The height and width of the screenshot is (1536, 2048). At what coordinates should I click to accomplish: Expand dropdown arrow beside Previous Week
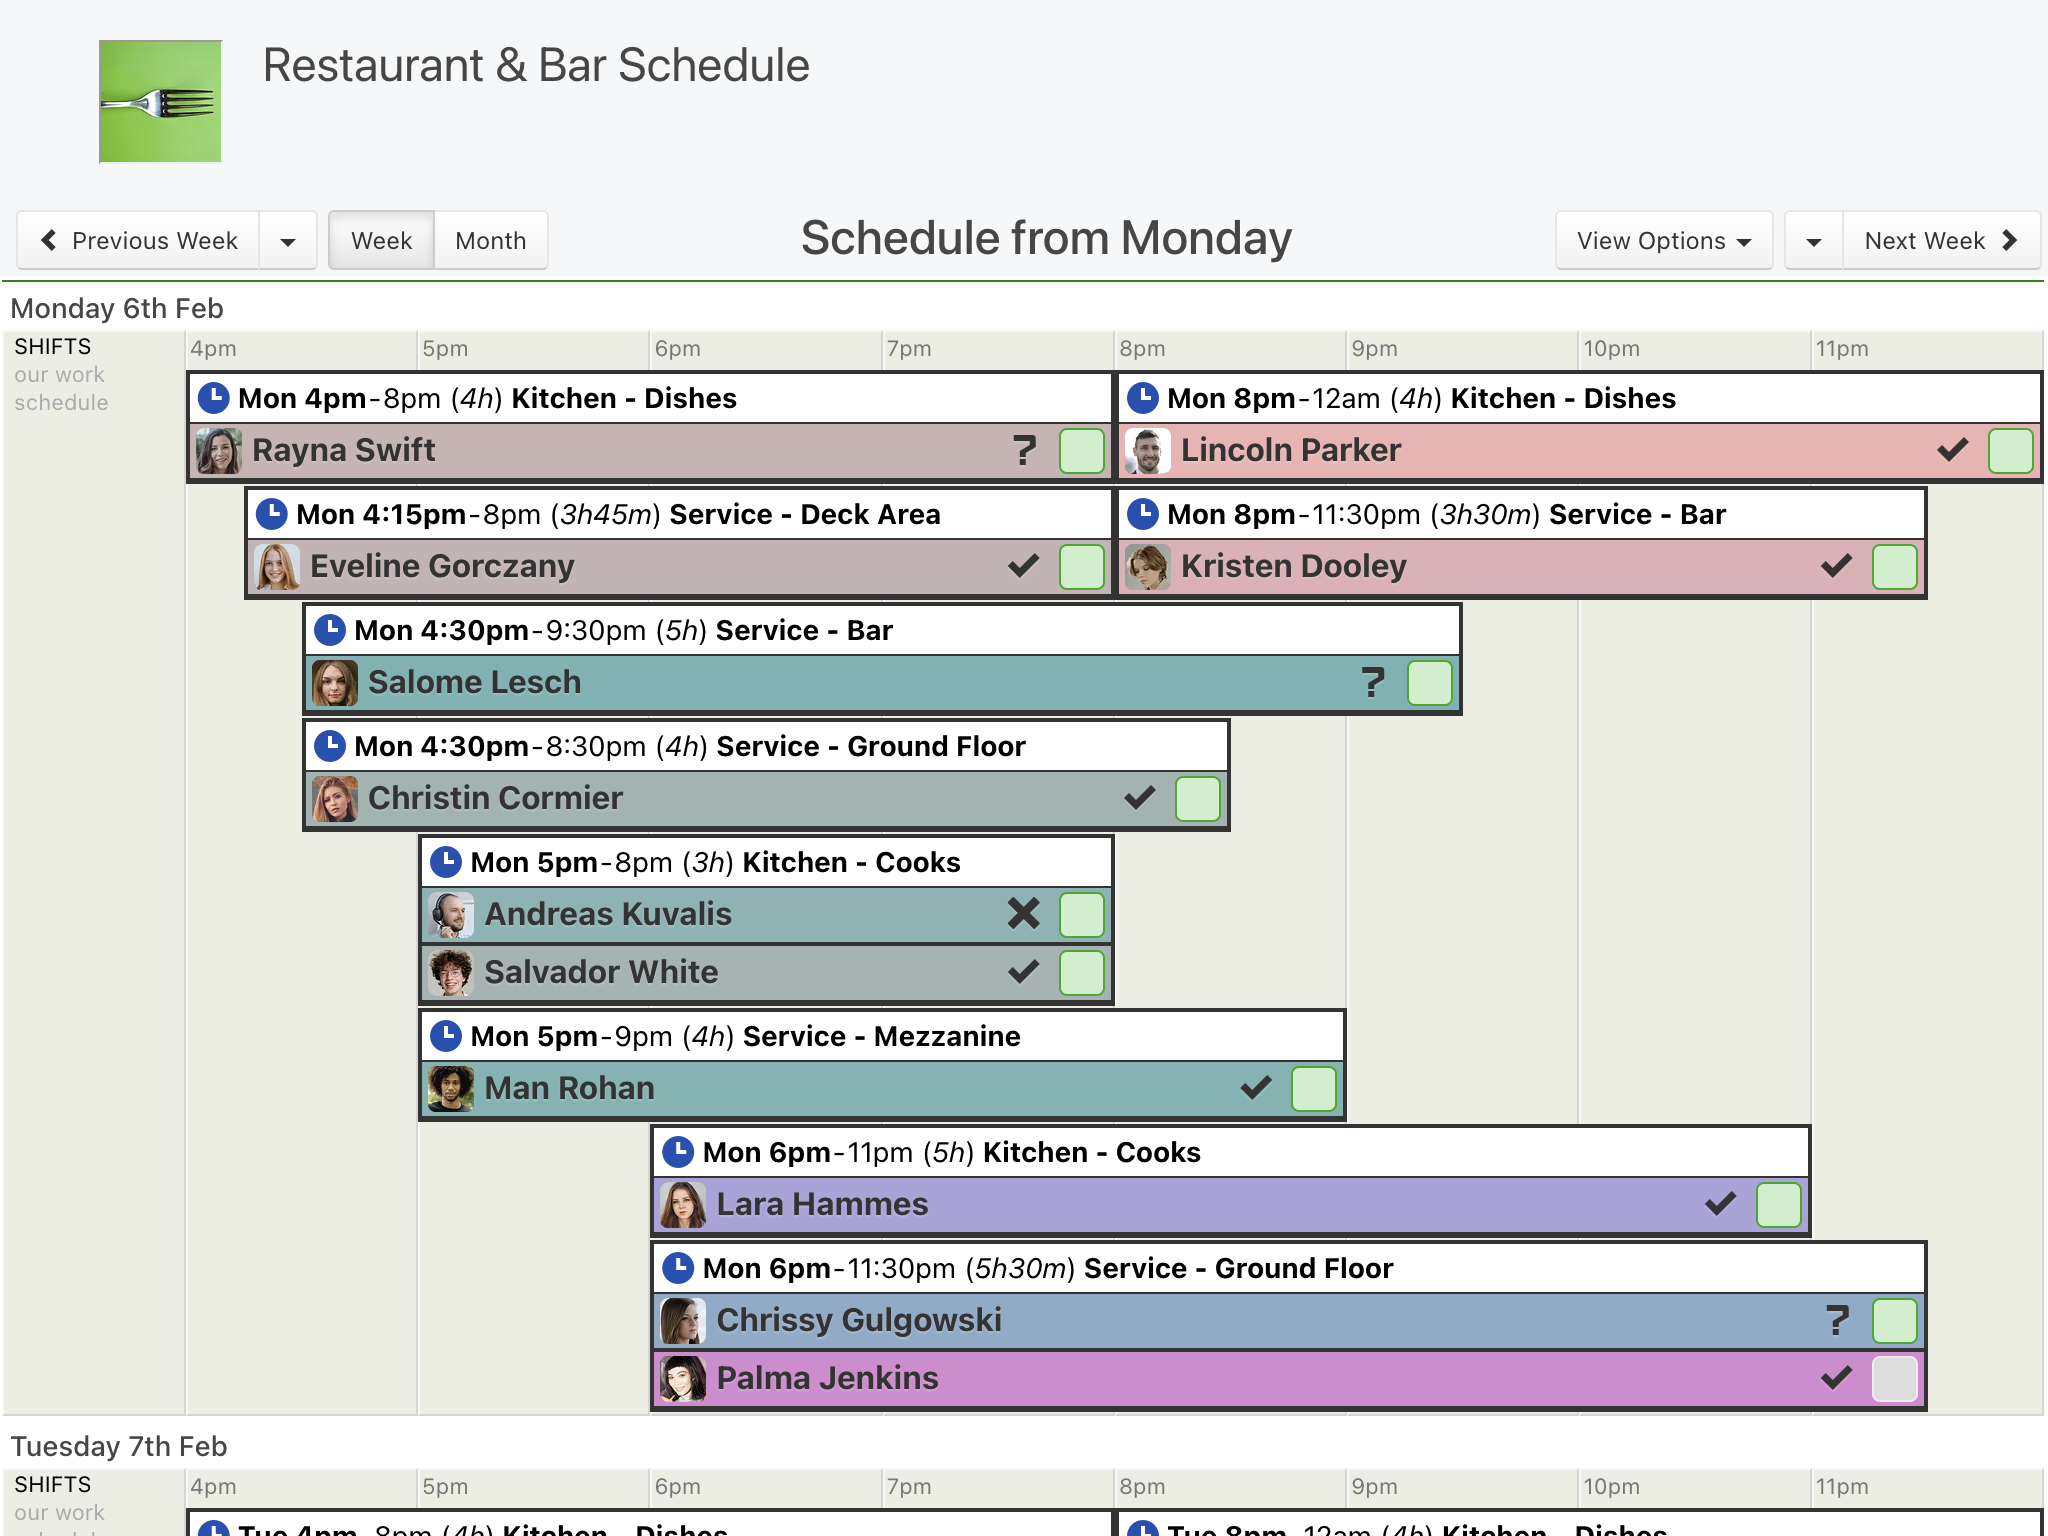pos(288,240)
